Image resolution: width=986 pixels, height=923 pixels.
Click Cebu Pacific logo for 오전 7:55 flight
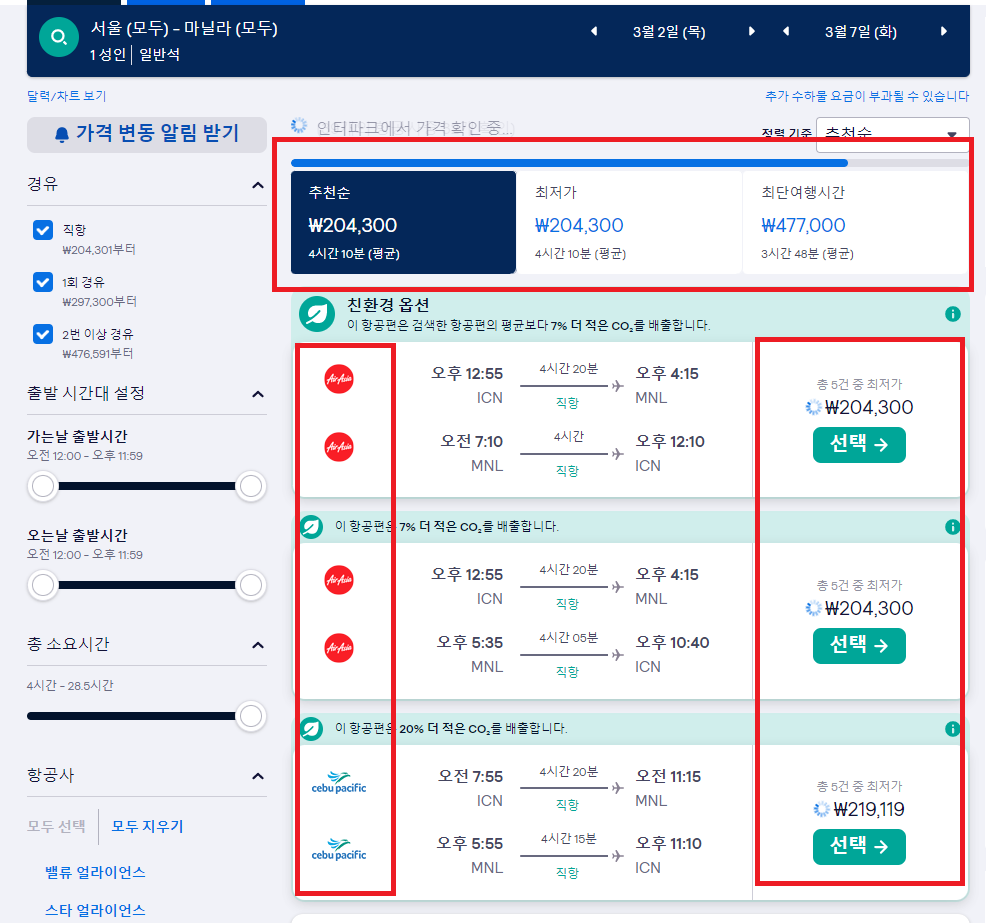coord(339,782)
